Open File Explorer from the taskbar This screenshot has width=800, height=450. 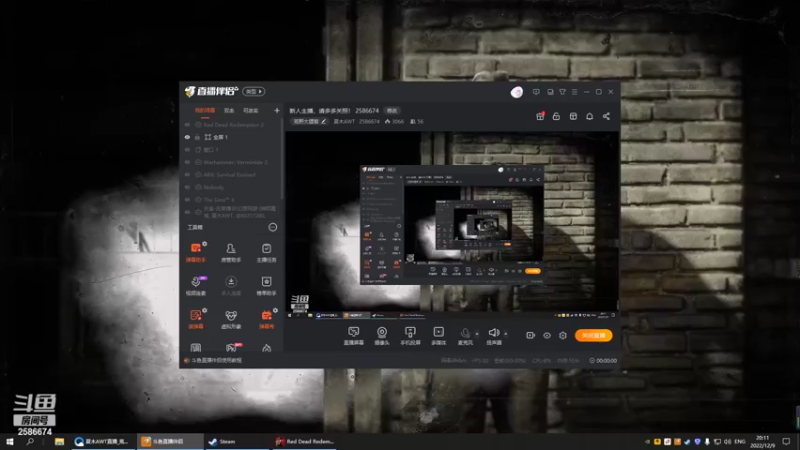[x=59, y=441]
